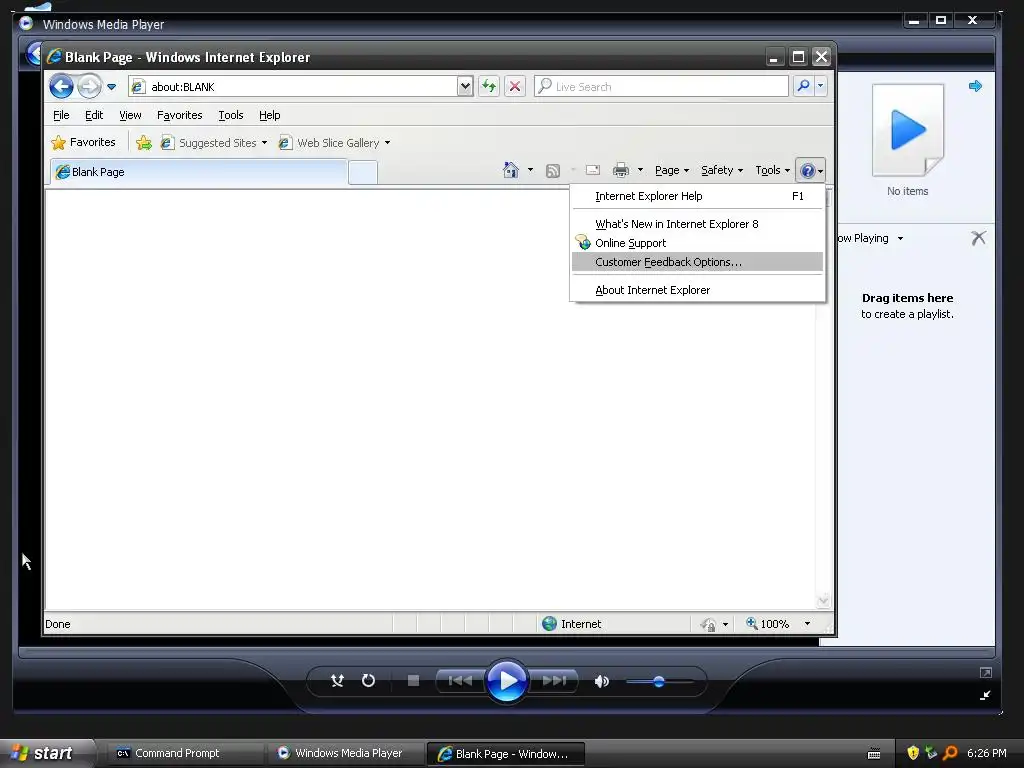Open the Page command bar menu
The image size is (1024, 768).
672,170
